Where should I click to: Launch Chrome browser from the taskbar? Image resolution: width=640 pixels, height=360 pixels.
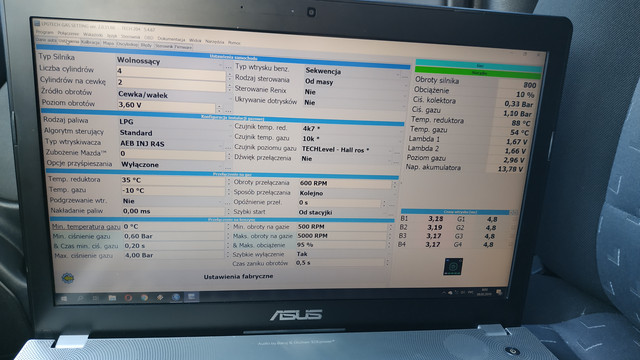pyautogui.click(x=144, y=298)
